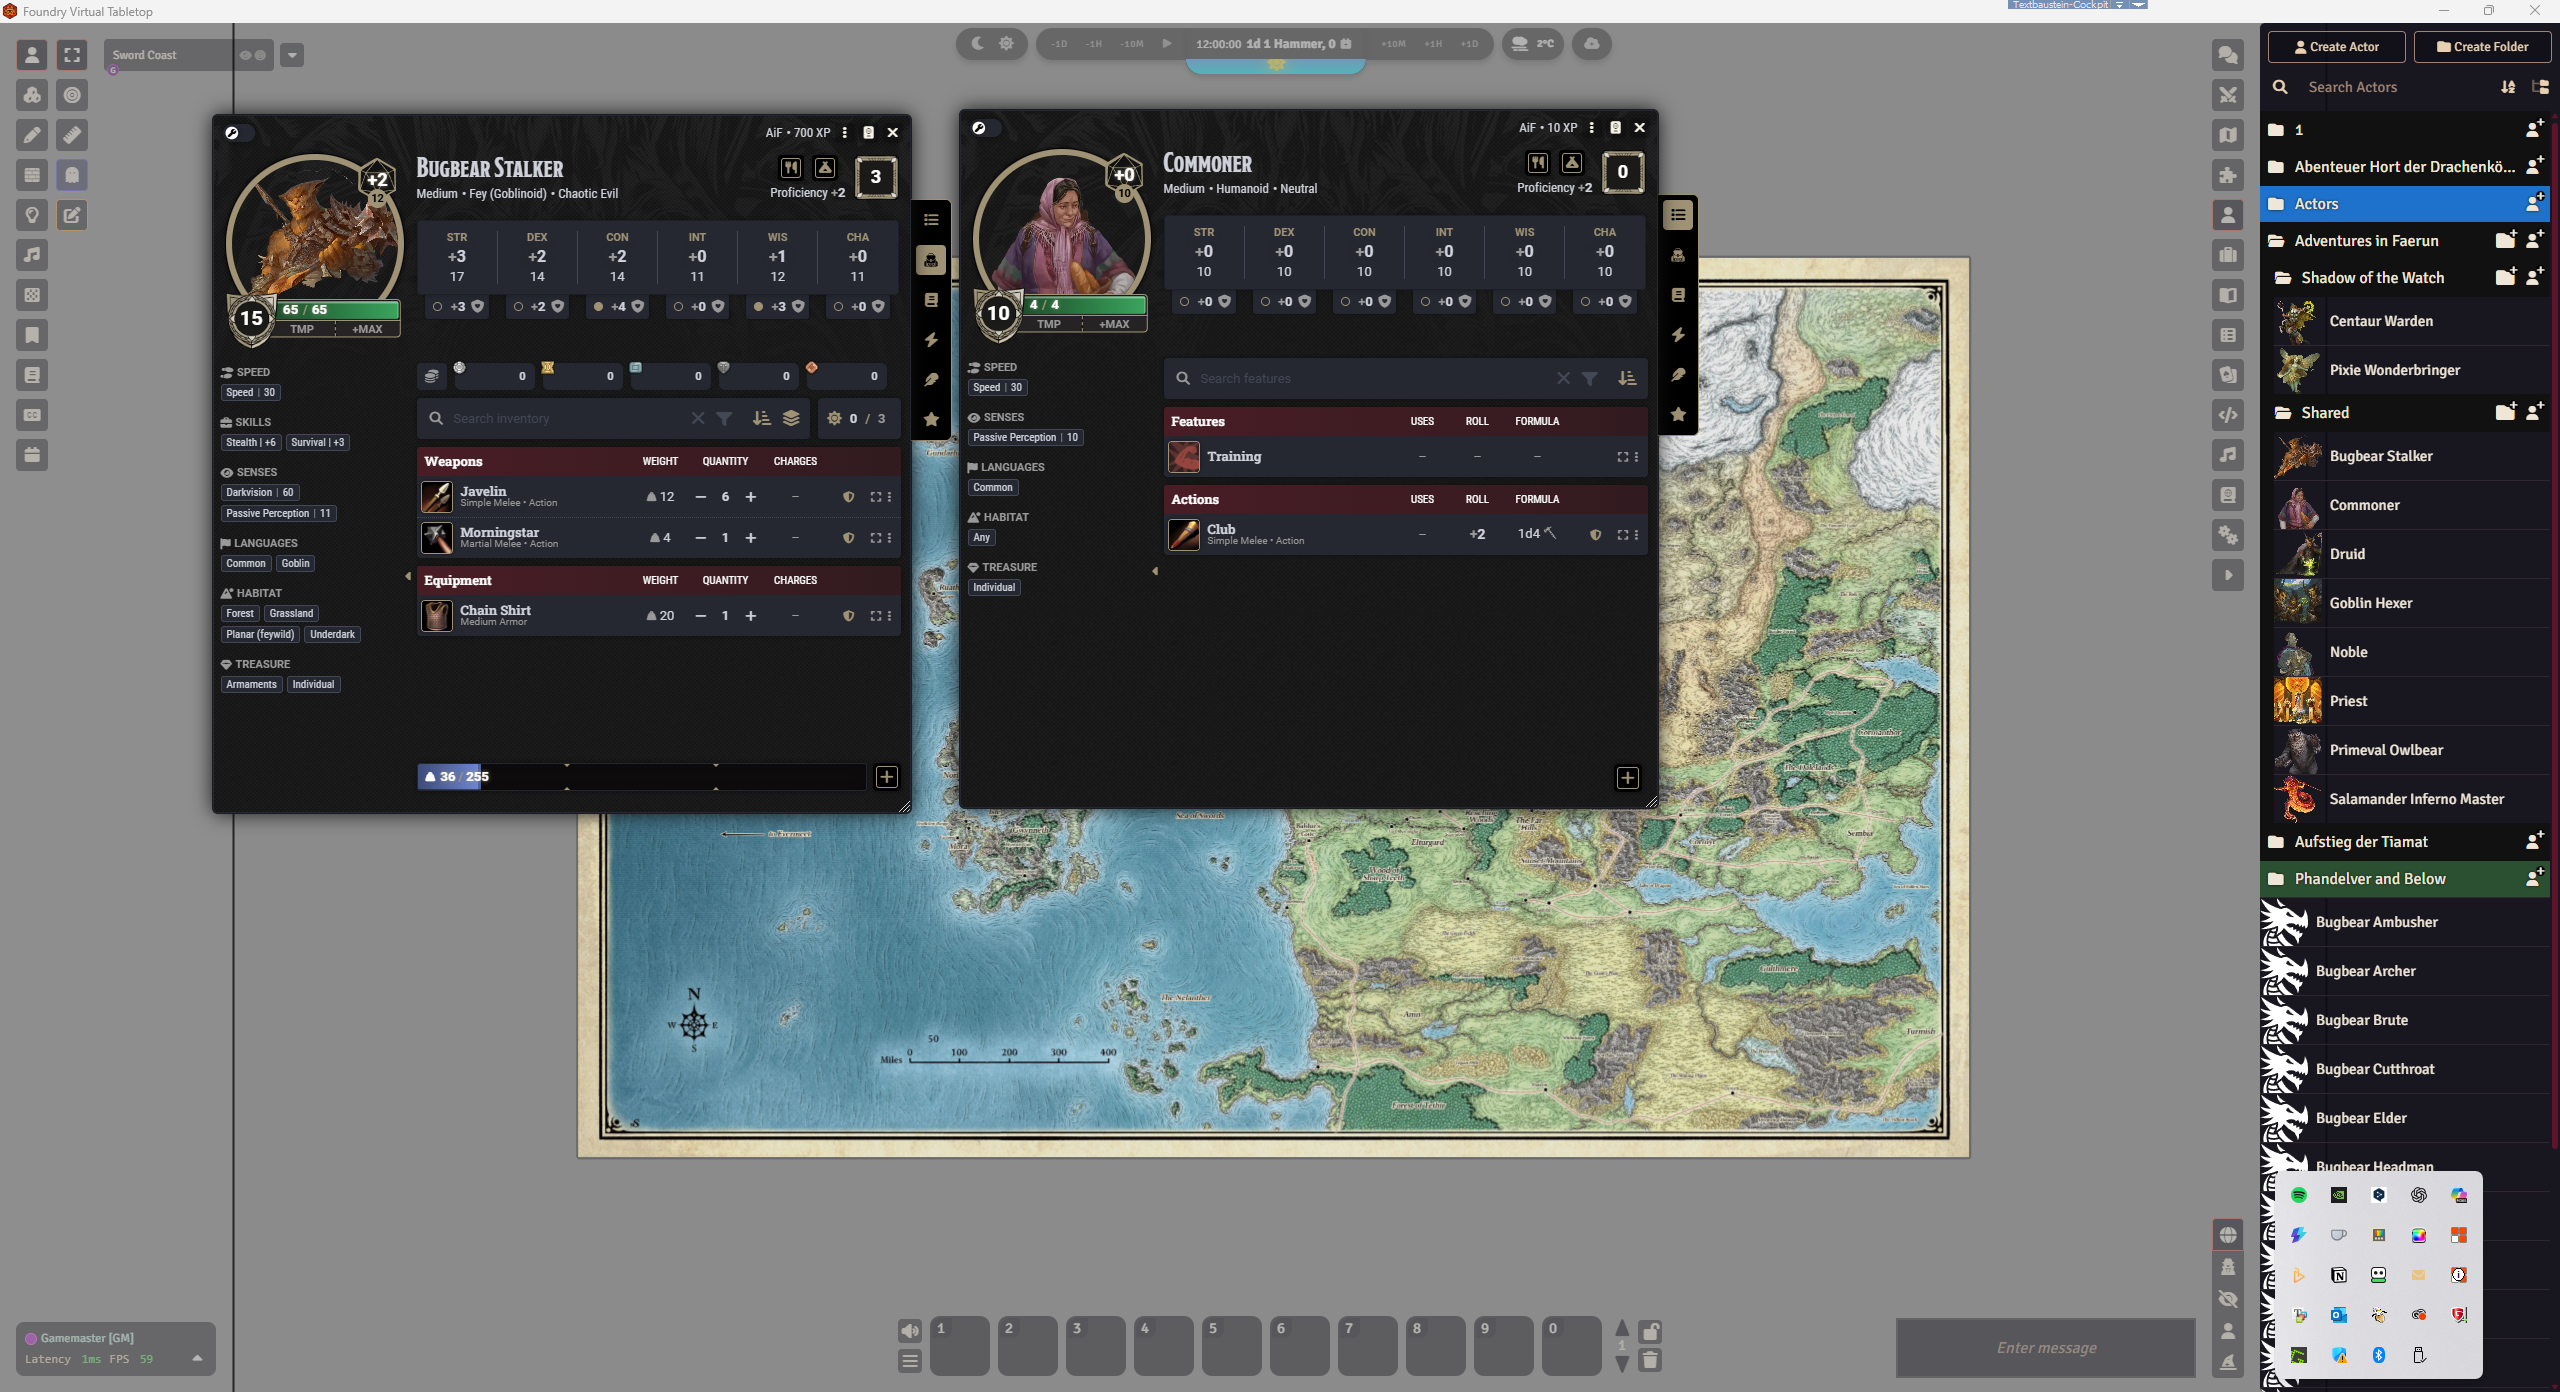The height and width of the screenshot is (1392, 2560).
Task: Open Commoner spellbook lightning tab
Action: pos(1678,334)
